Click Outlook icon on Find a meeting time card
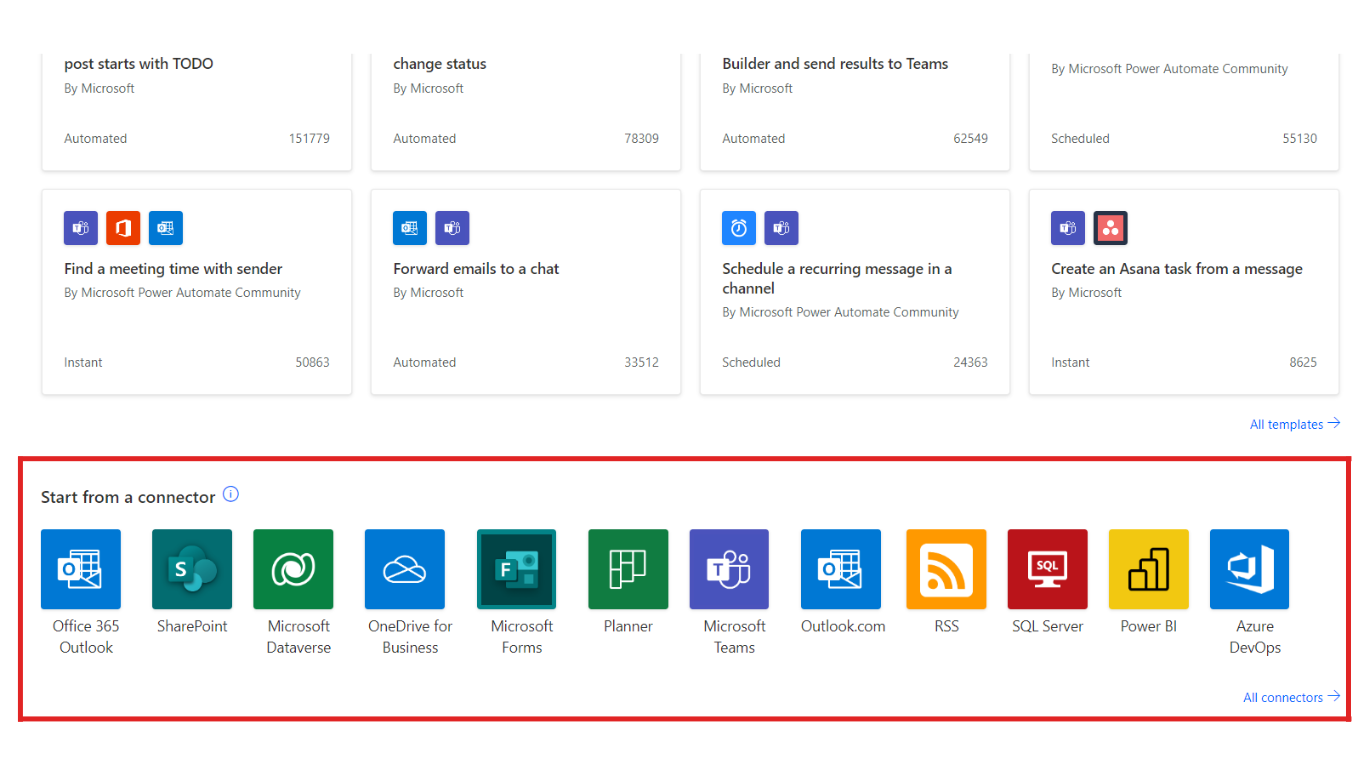This screenshot has height=768, width=1366. tap(166, 228)
